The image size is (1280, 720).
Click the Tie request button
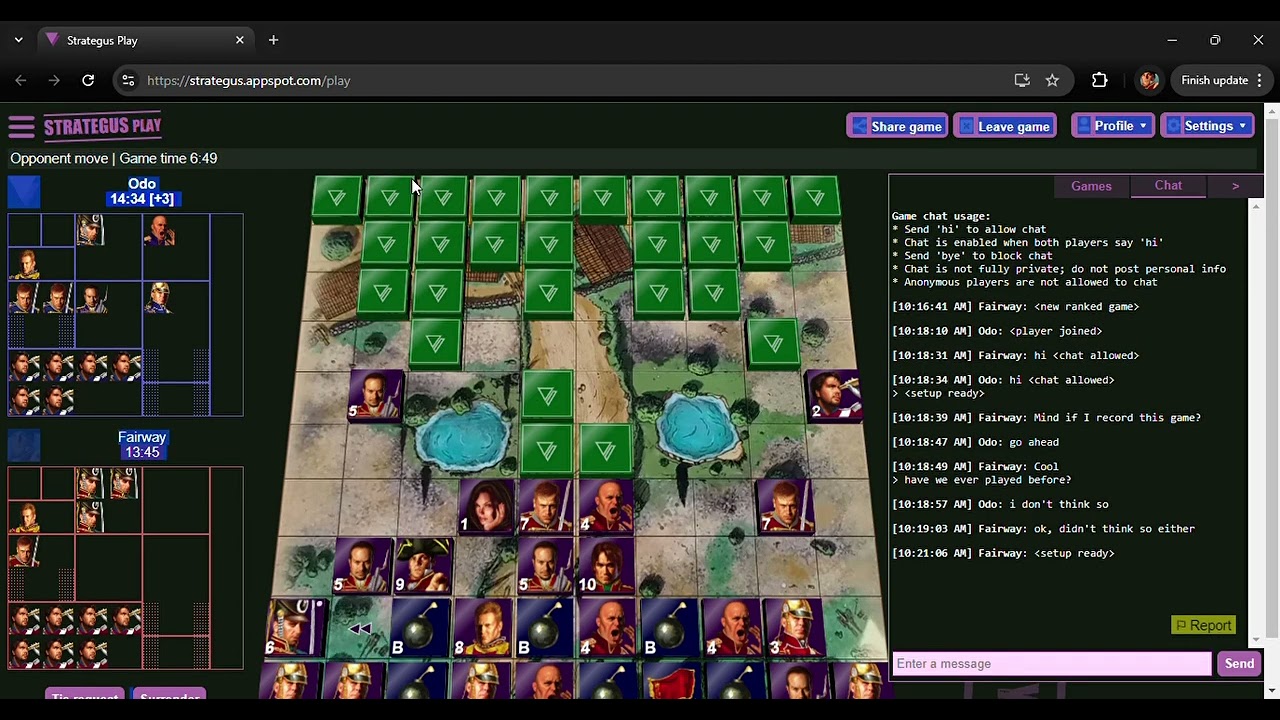[x=85, y=696]
